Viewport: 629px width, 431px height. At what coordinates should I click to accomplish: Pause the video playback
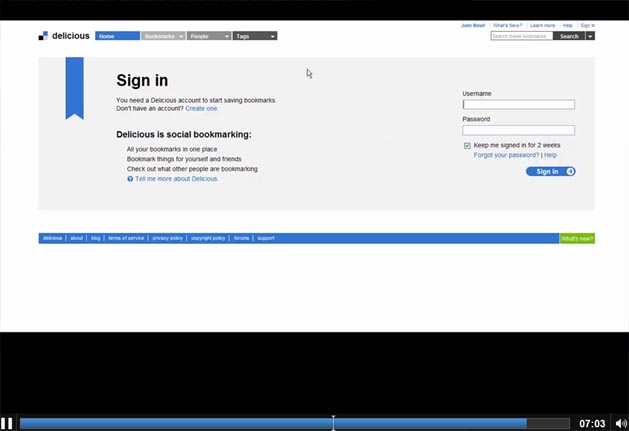(x=6, y=423)
